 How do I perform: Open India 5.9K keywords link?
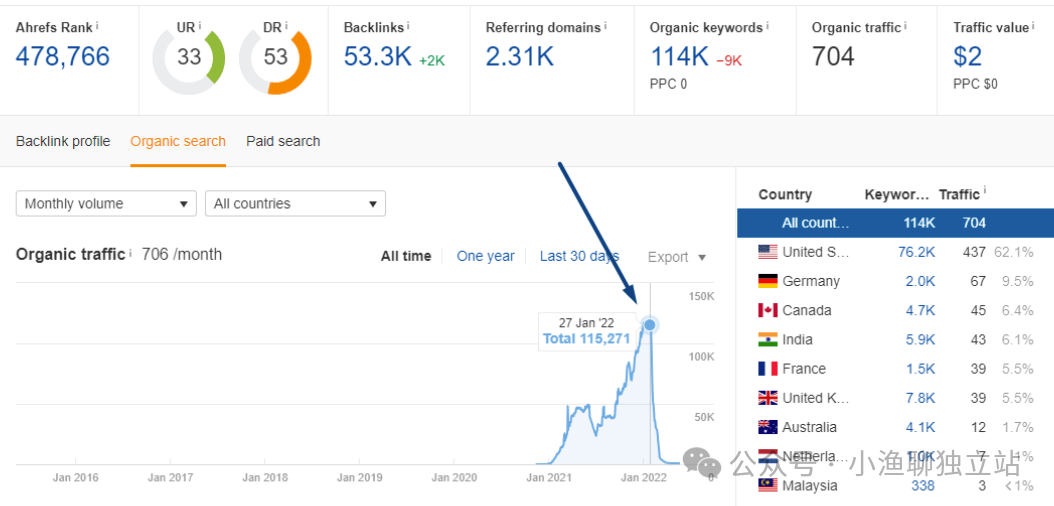(920, 339)
